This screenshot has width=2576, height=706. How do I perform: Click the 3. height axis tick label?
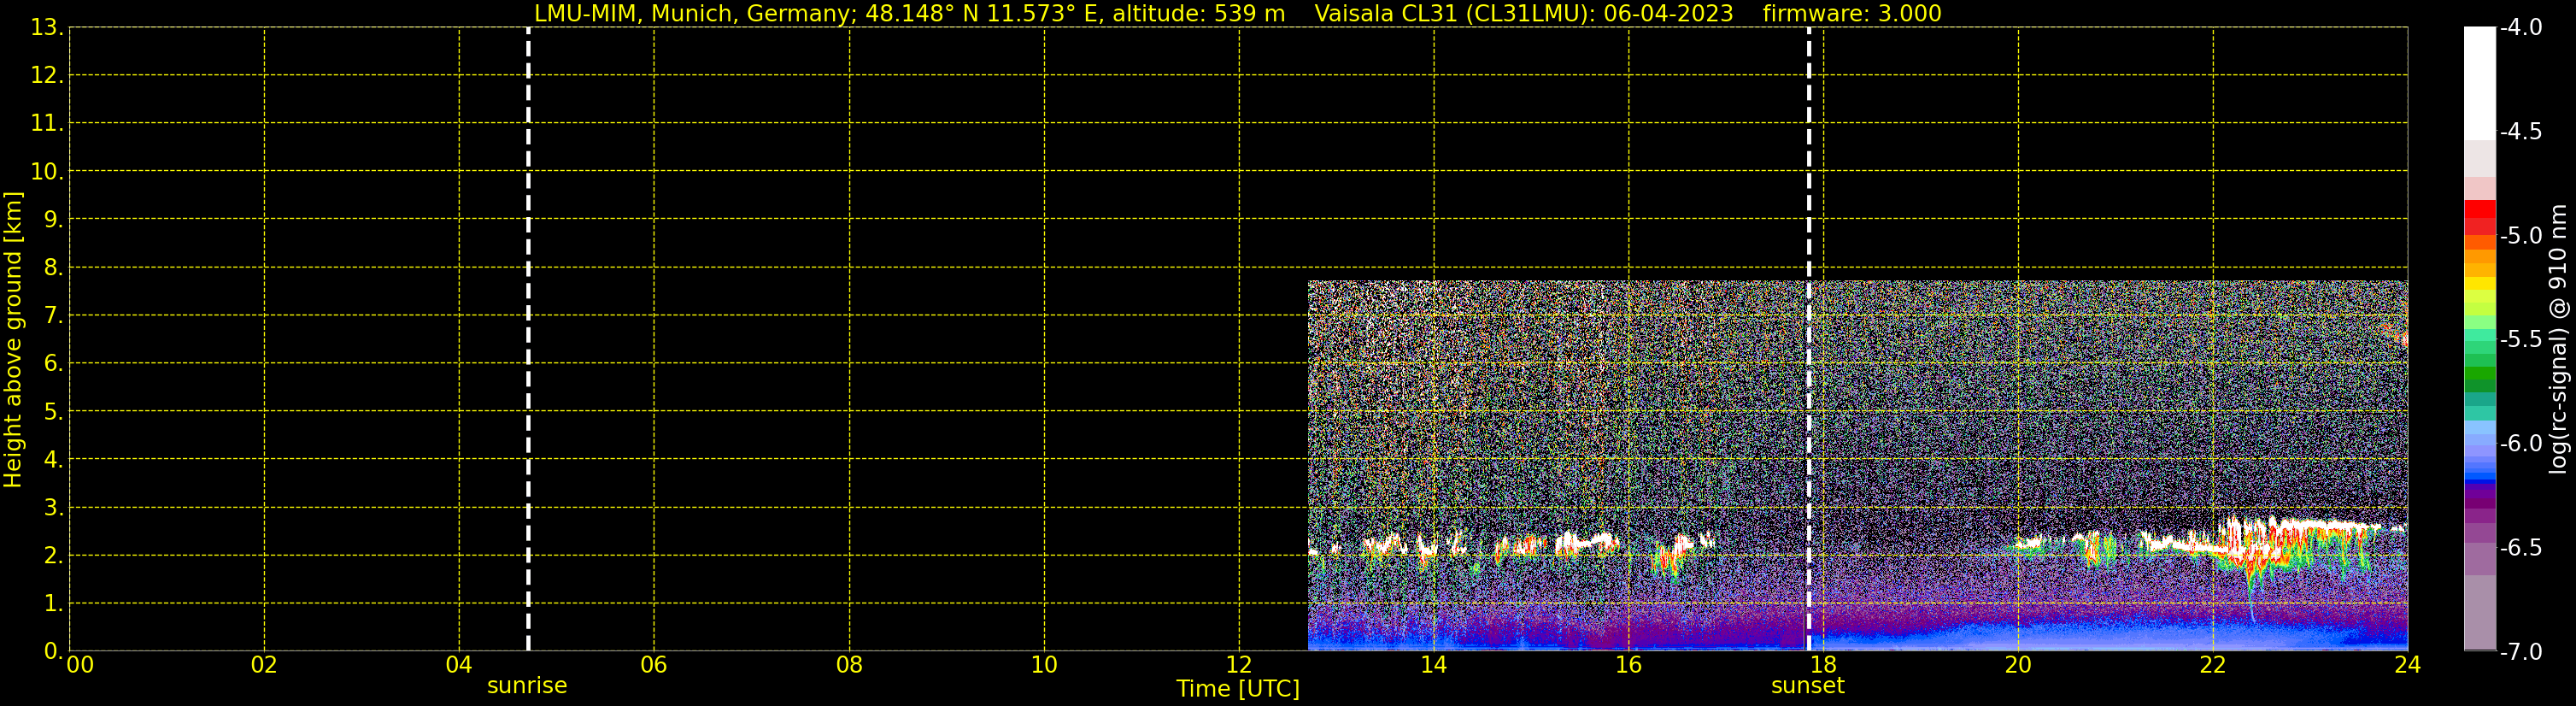(53, 507)
